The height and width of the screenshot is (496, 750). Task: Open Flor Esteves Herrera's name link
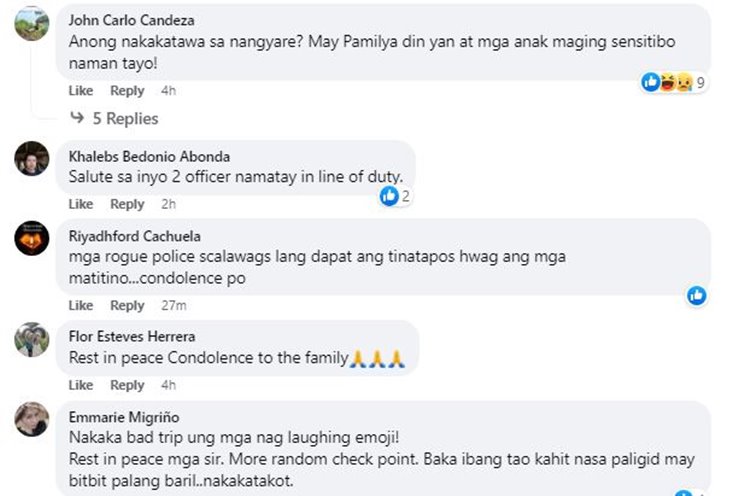[x=132, y=336]
